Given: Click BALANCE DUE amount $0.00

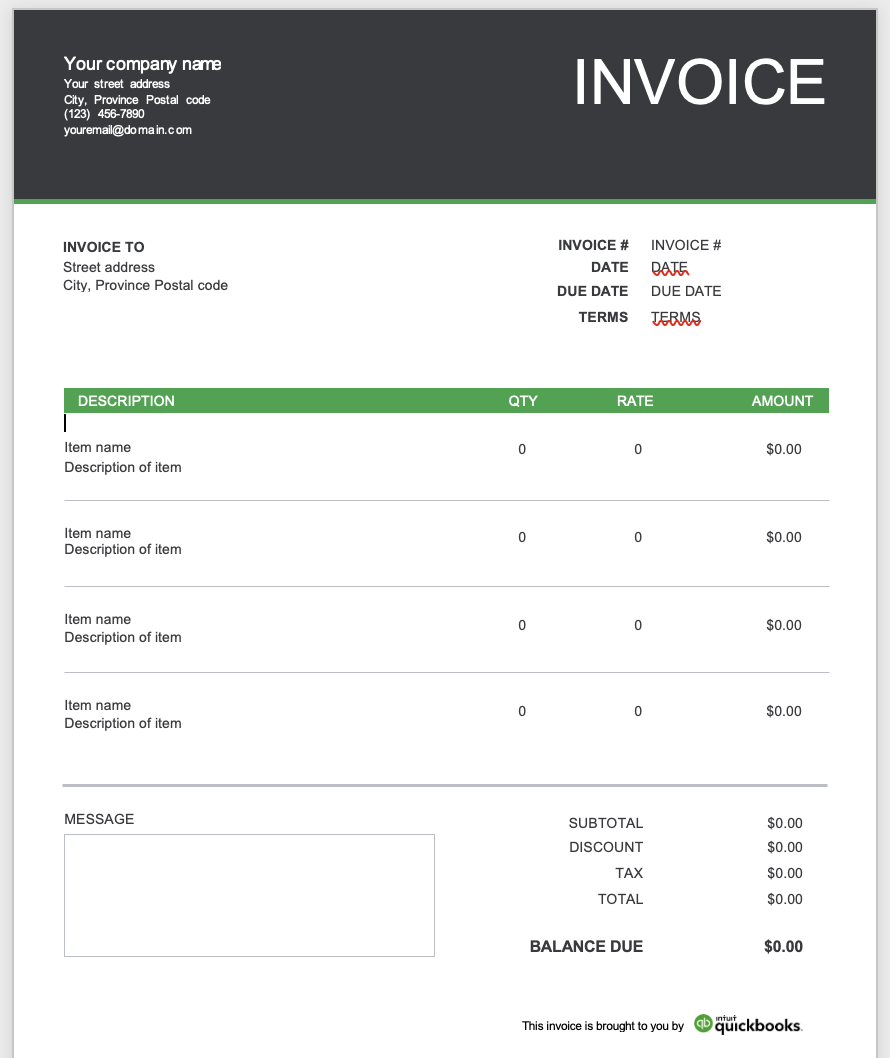Looking at the screenshot, I should 783,947.
